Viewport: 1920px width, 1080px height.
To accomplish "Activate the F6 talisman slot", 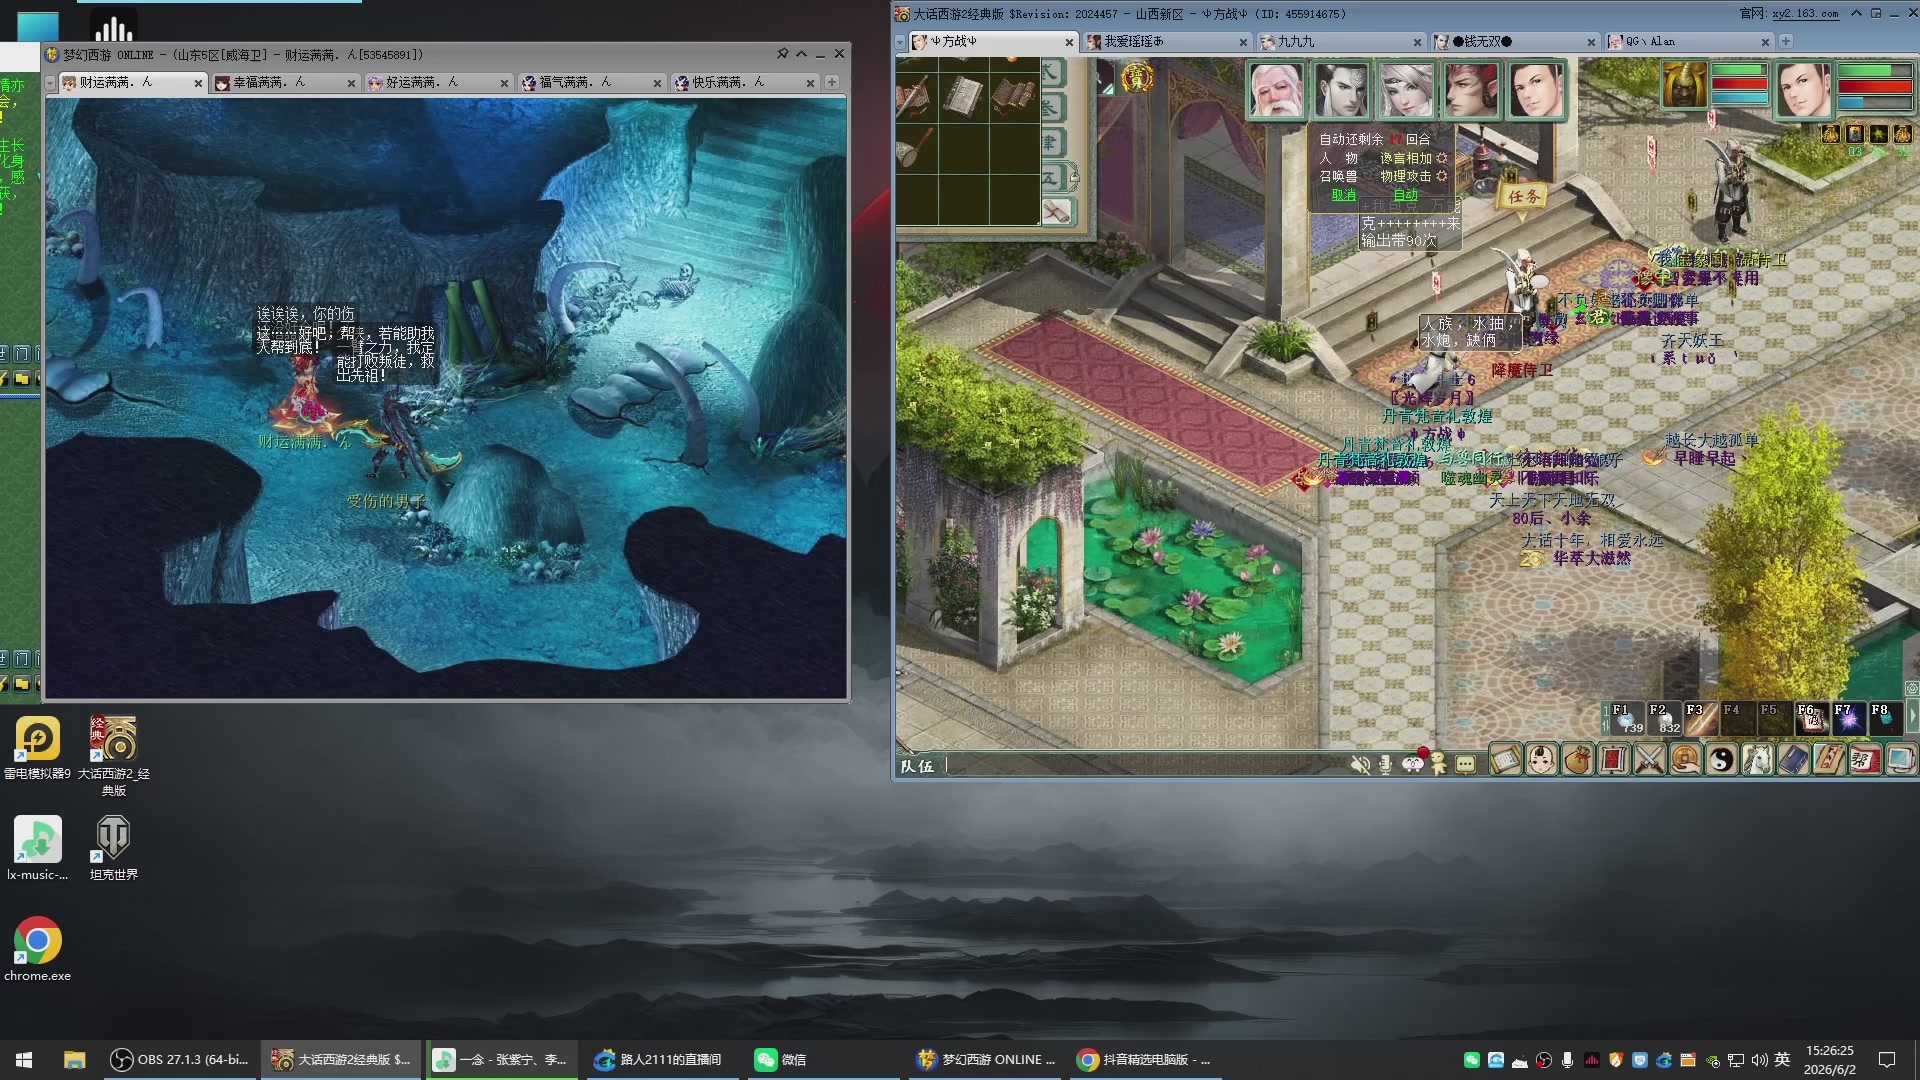I will [1811, 718].
